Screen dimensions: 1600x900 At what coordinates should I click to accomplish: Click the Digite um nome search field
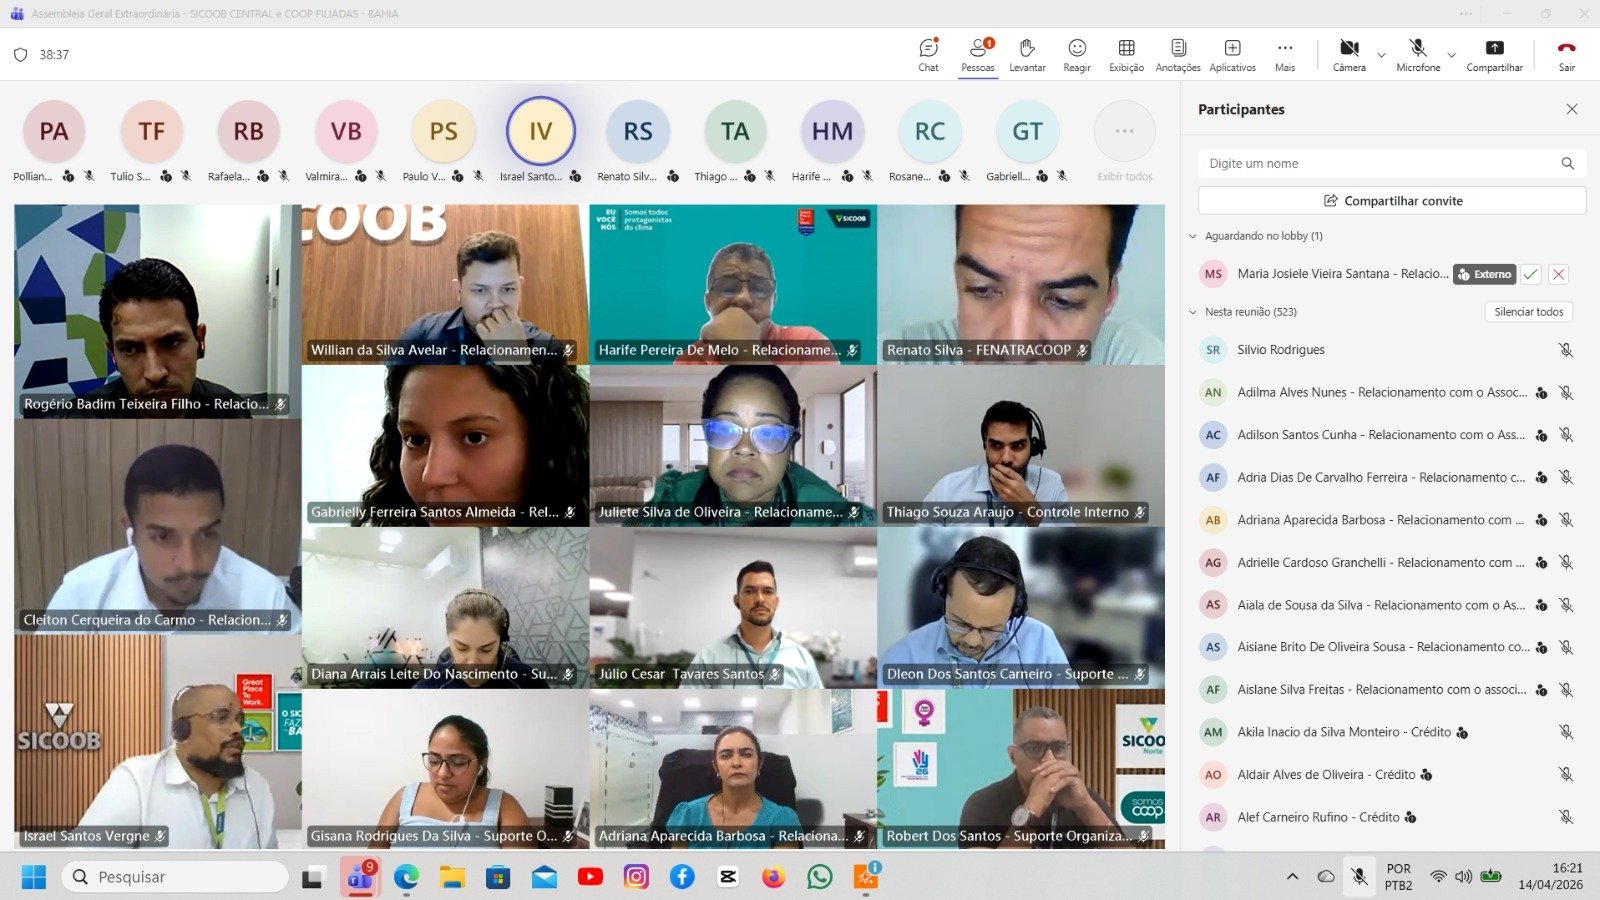pyautogui.click(x=1380, y=164)
